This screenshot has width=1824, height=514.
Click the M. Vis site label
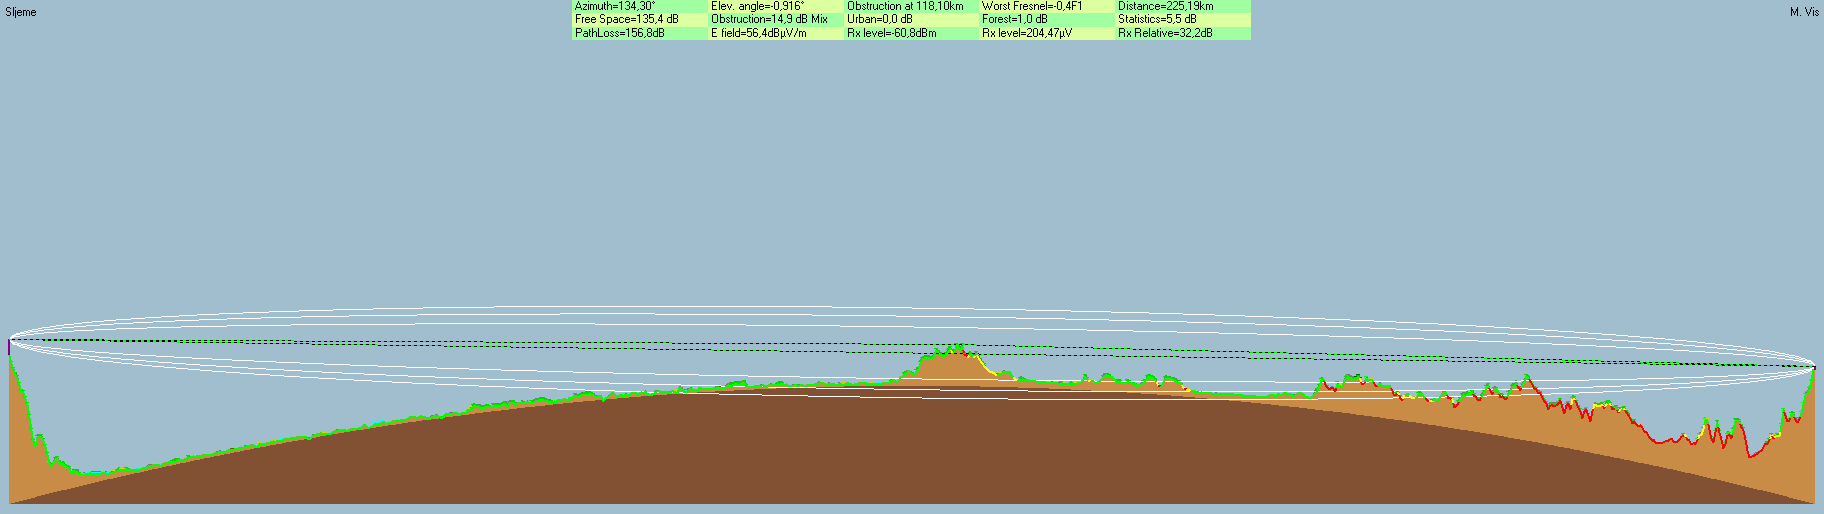(1804, 12)
